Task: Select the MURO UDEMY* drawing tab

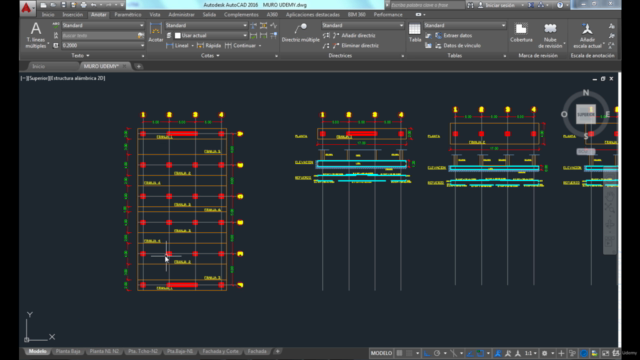Action: (x=101, y=66)
